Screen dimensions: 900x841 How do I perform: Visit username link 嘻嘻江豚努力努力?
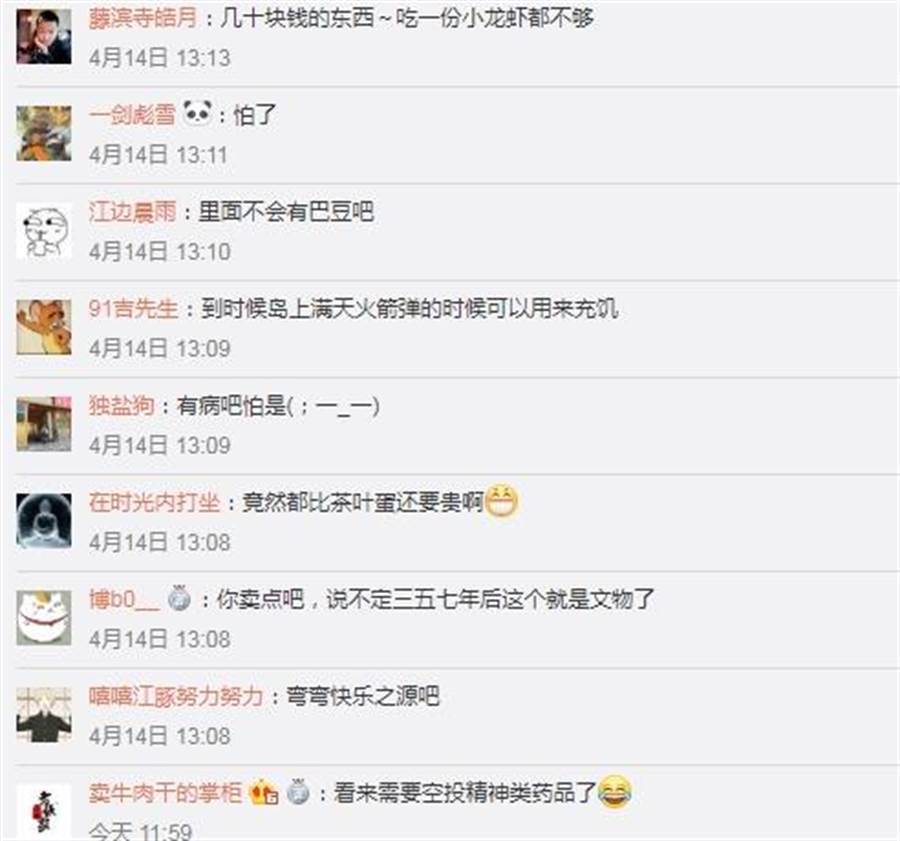(176, 697)
